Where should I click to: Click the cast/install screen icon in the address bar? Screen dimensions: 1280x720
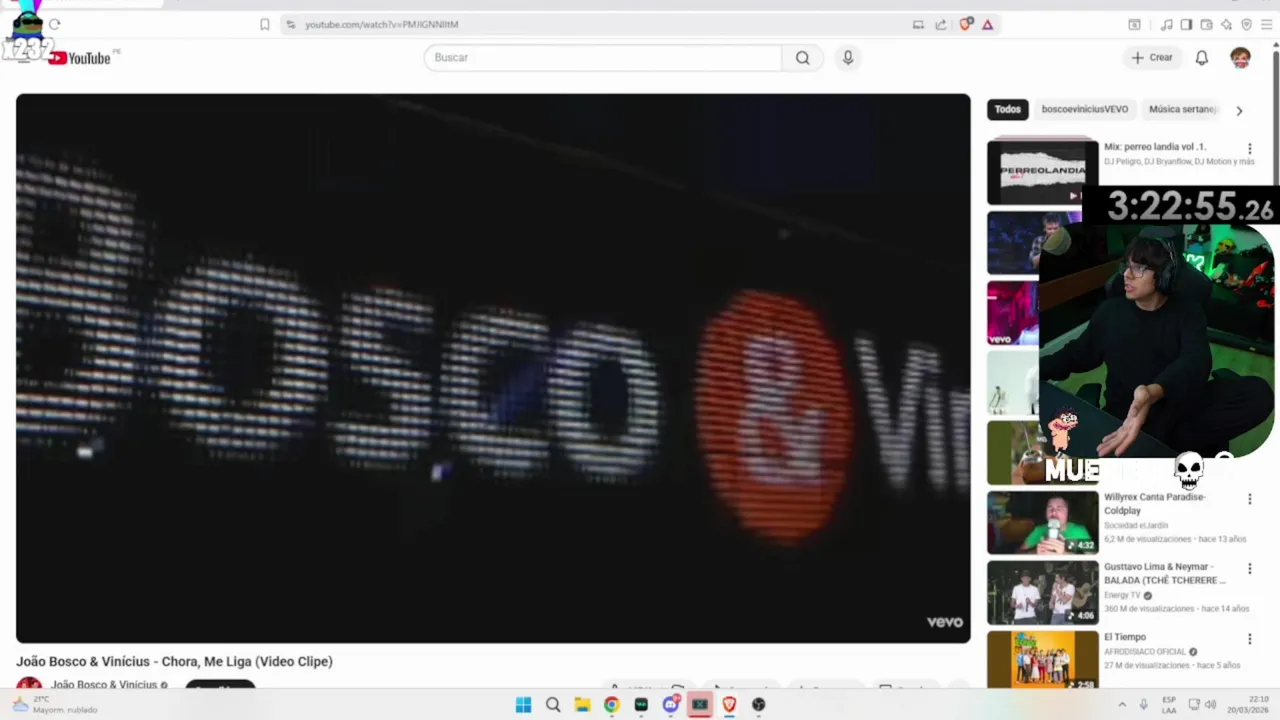coord(918,24)
